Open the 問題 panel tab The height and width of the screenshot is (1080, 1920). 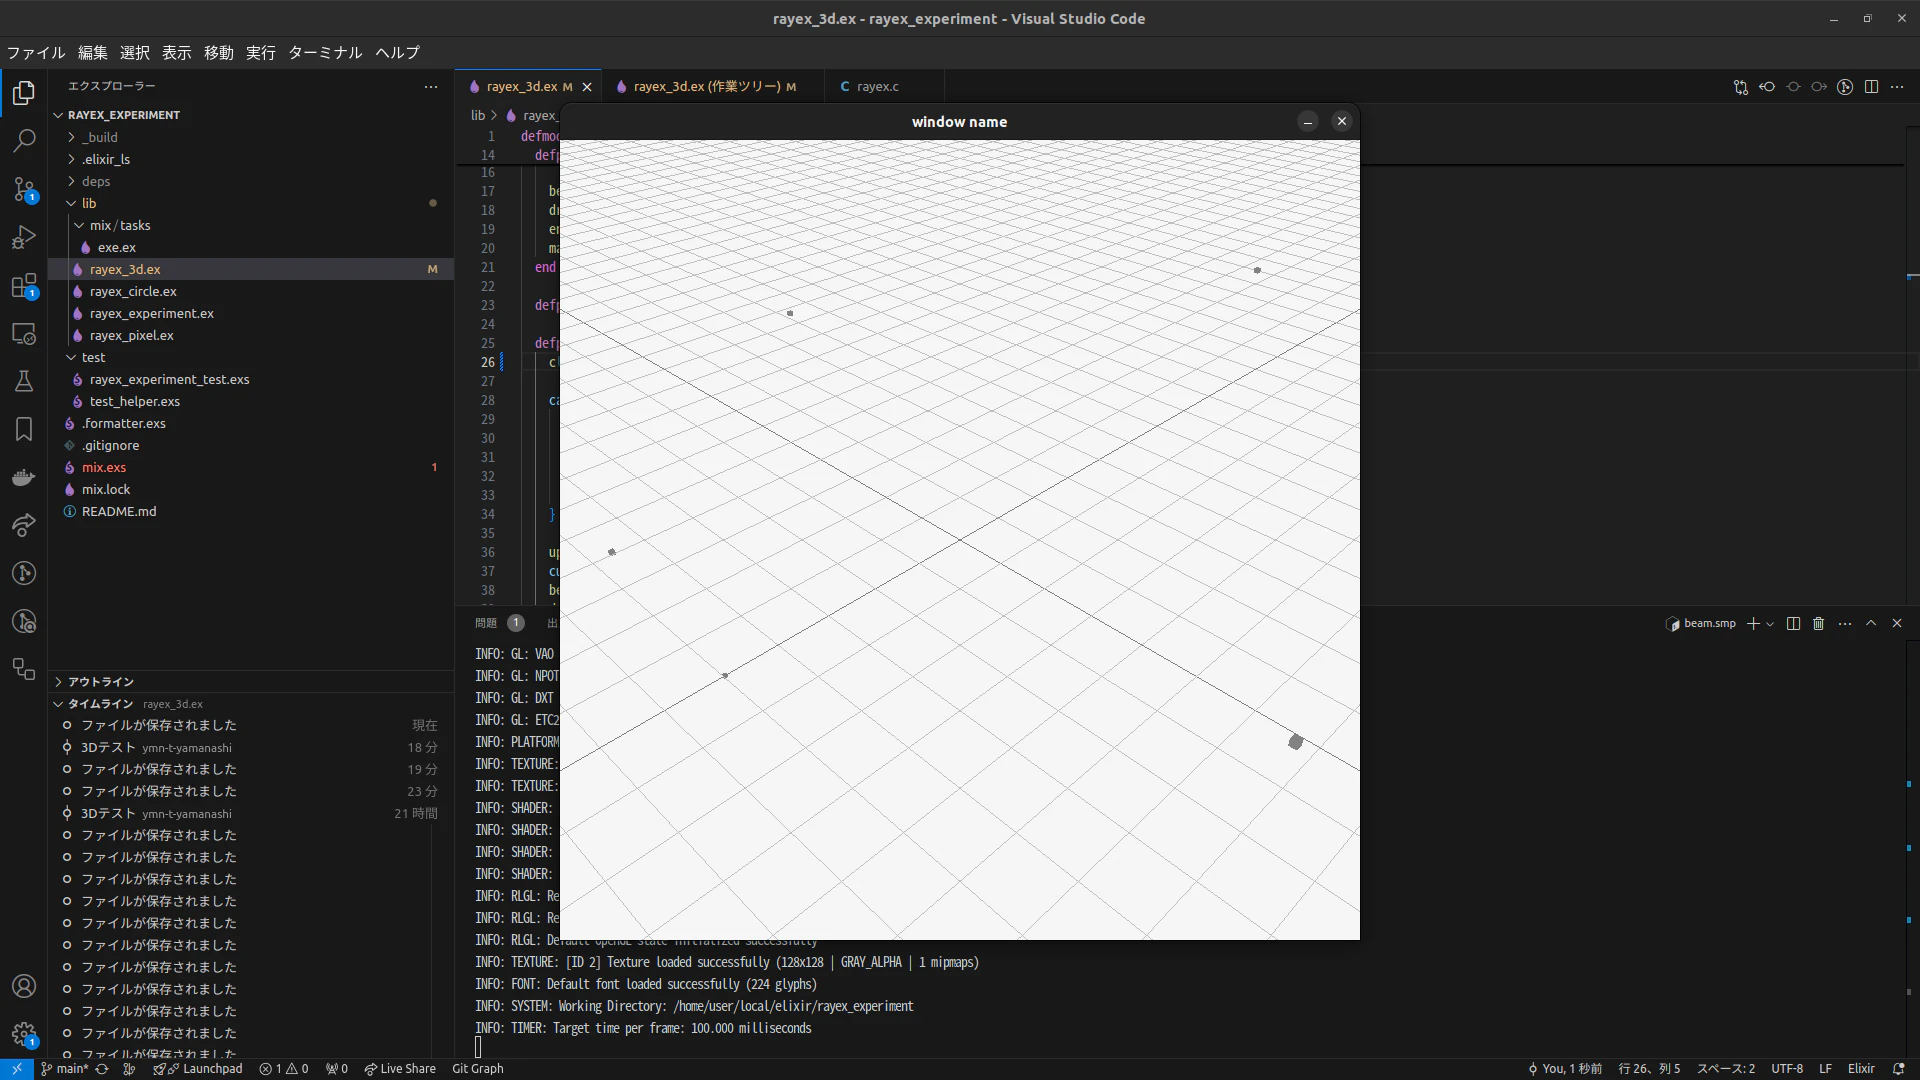pos(486,623)
